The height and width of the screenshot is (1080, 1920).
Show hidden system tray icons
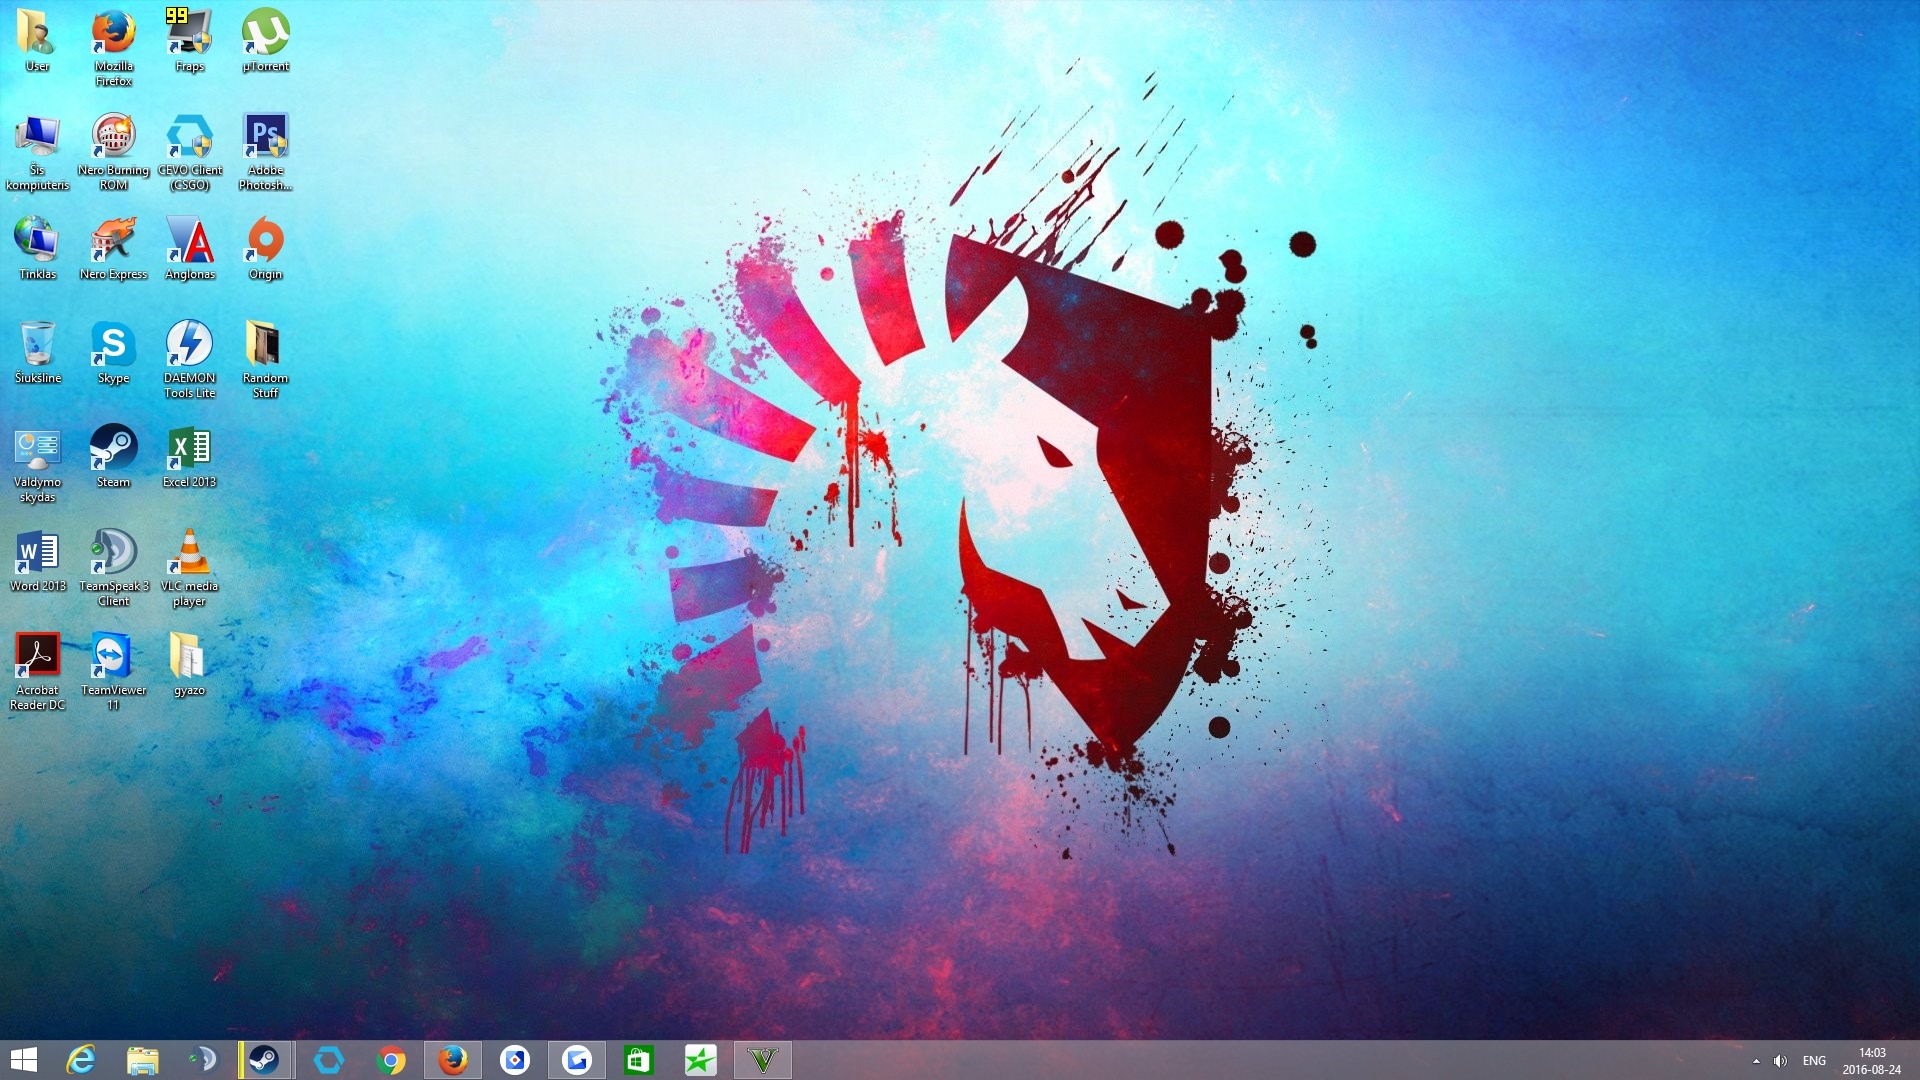[x=1756, y=1061]
